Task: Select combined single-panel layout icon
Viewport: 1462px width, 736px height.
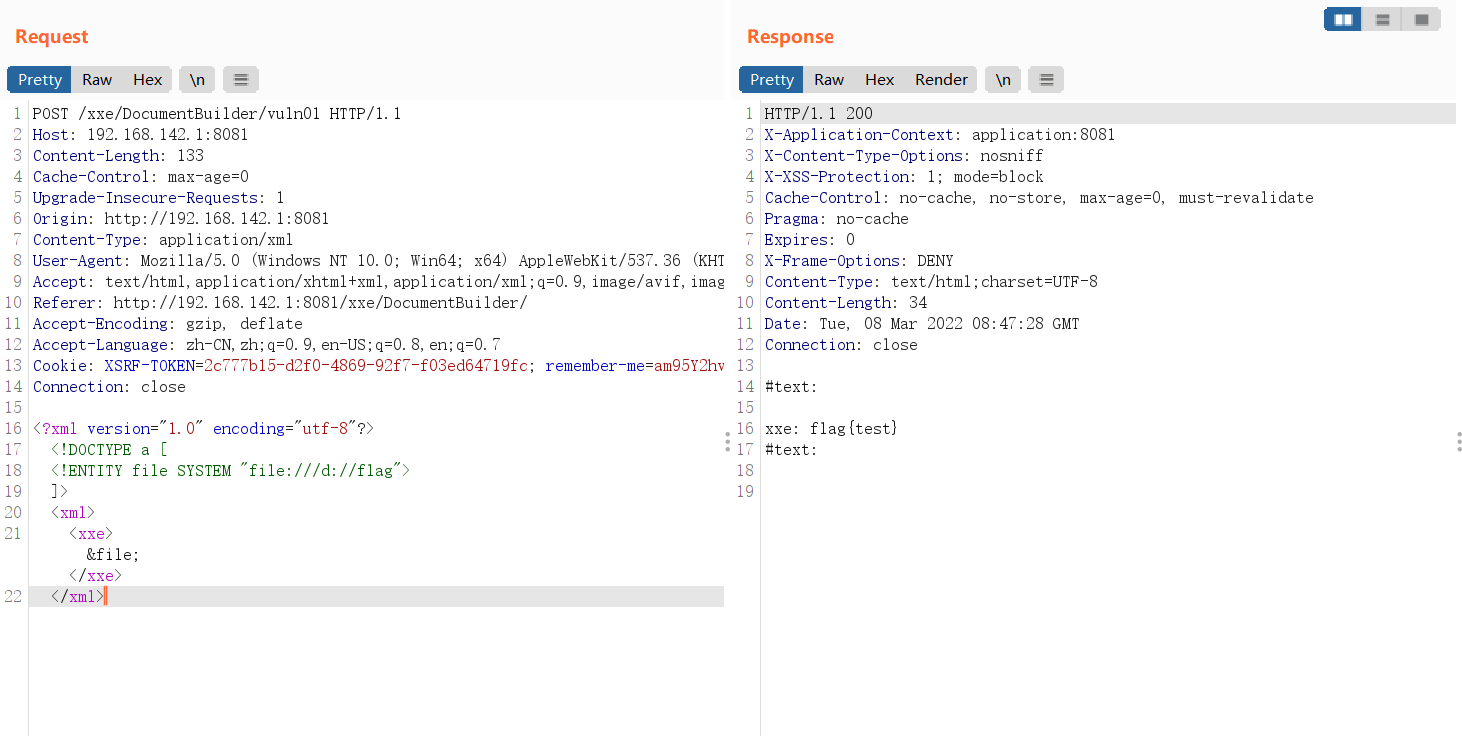Action: coord(1421,19)
